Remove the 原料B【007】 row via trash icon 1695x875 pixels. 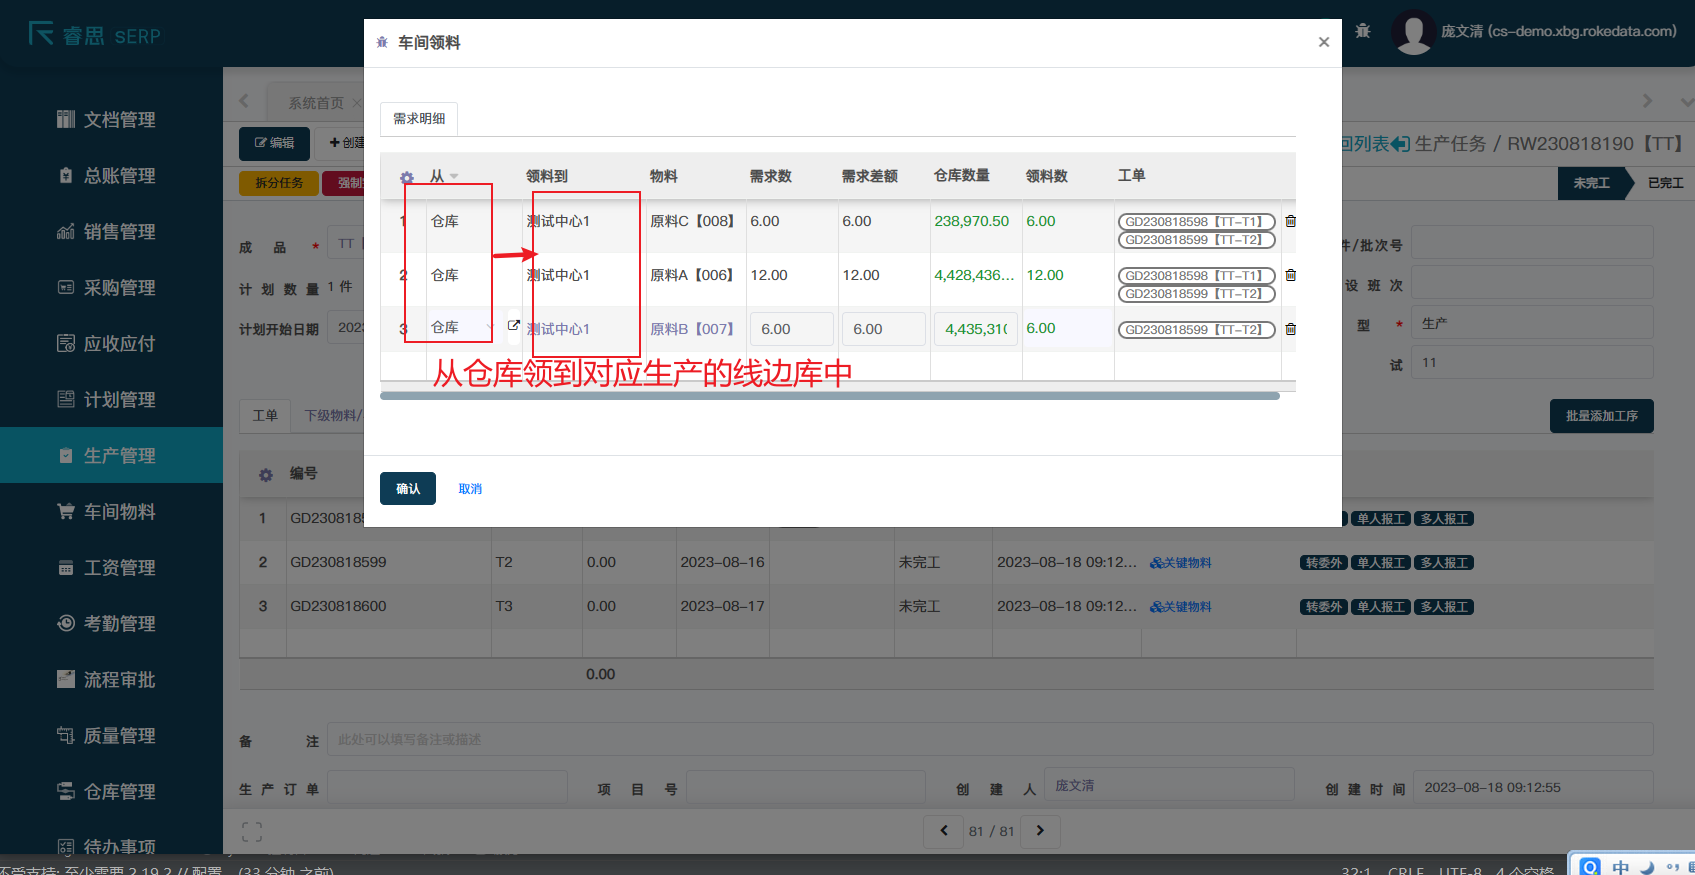coord(1290,329)
